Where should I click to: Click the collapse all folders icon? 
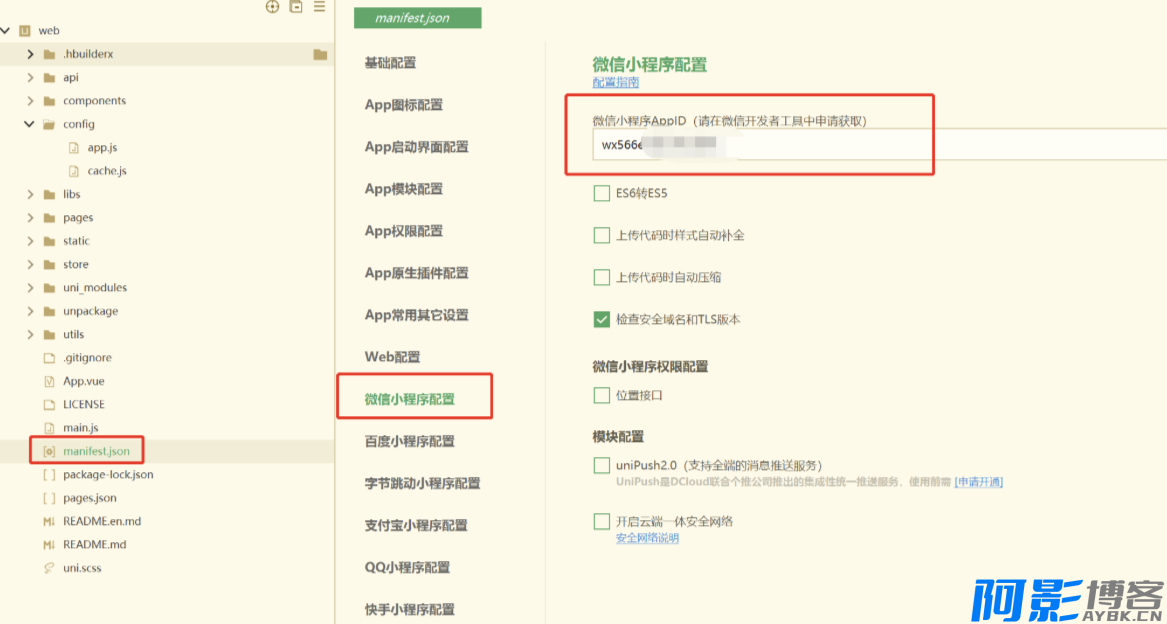(296, 7)
